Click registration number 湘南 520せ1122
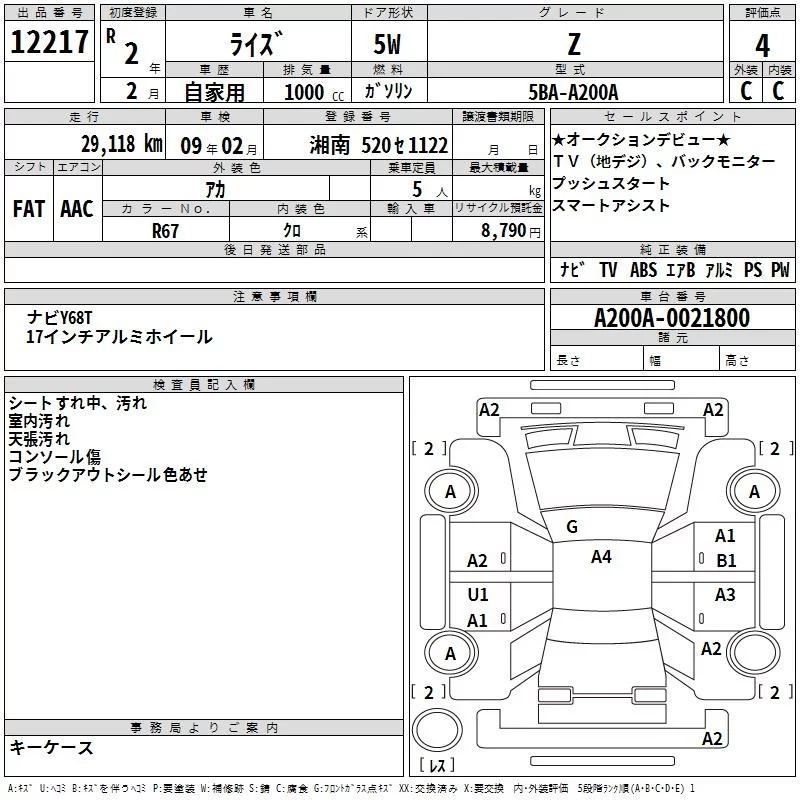This screenshot has width=800, height=800. (379, 145)
